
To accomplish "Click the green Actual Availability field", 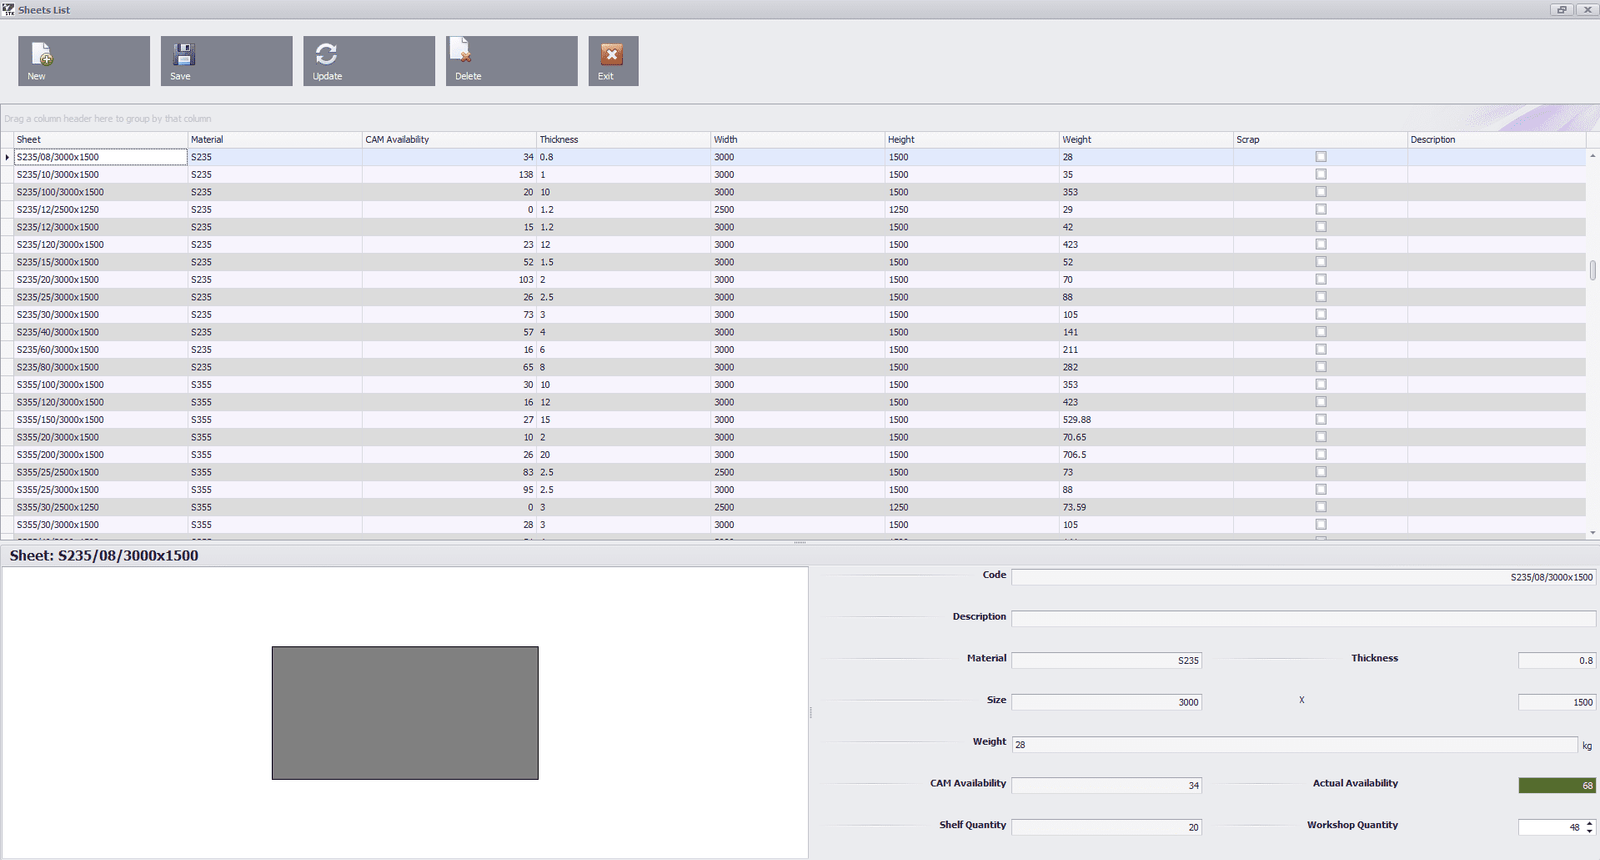I will (x=1556, y=786).
